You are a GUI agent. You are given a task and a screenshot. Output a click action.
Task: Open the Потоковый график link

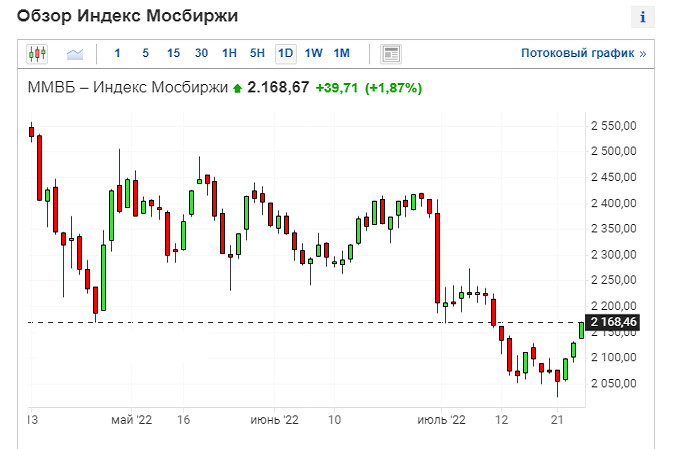pyautogui.click(x=583, y=53)
